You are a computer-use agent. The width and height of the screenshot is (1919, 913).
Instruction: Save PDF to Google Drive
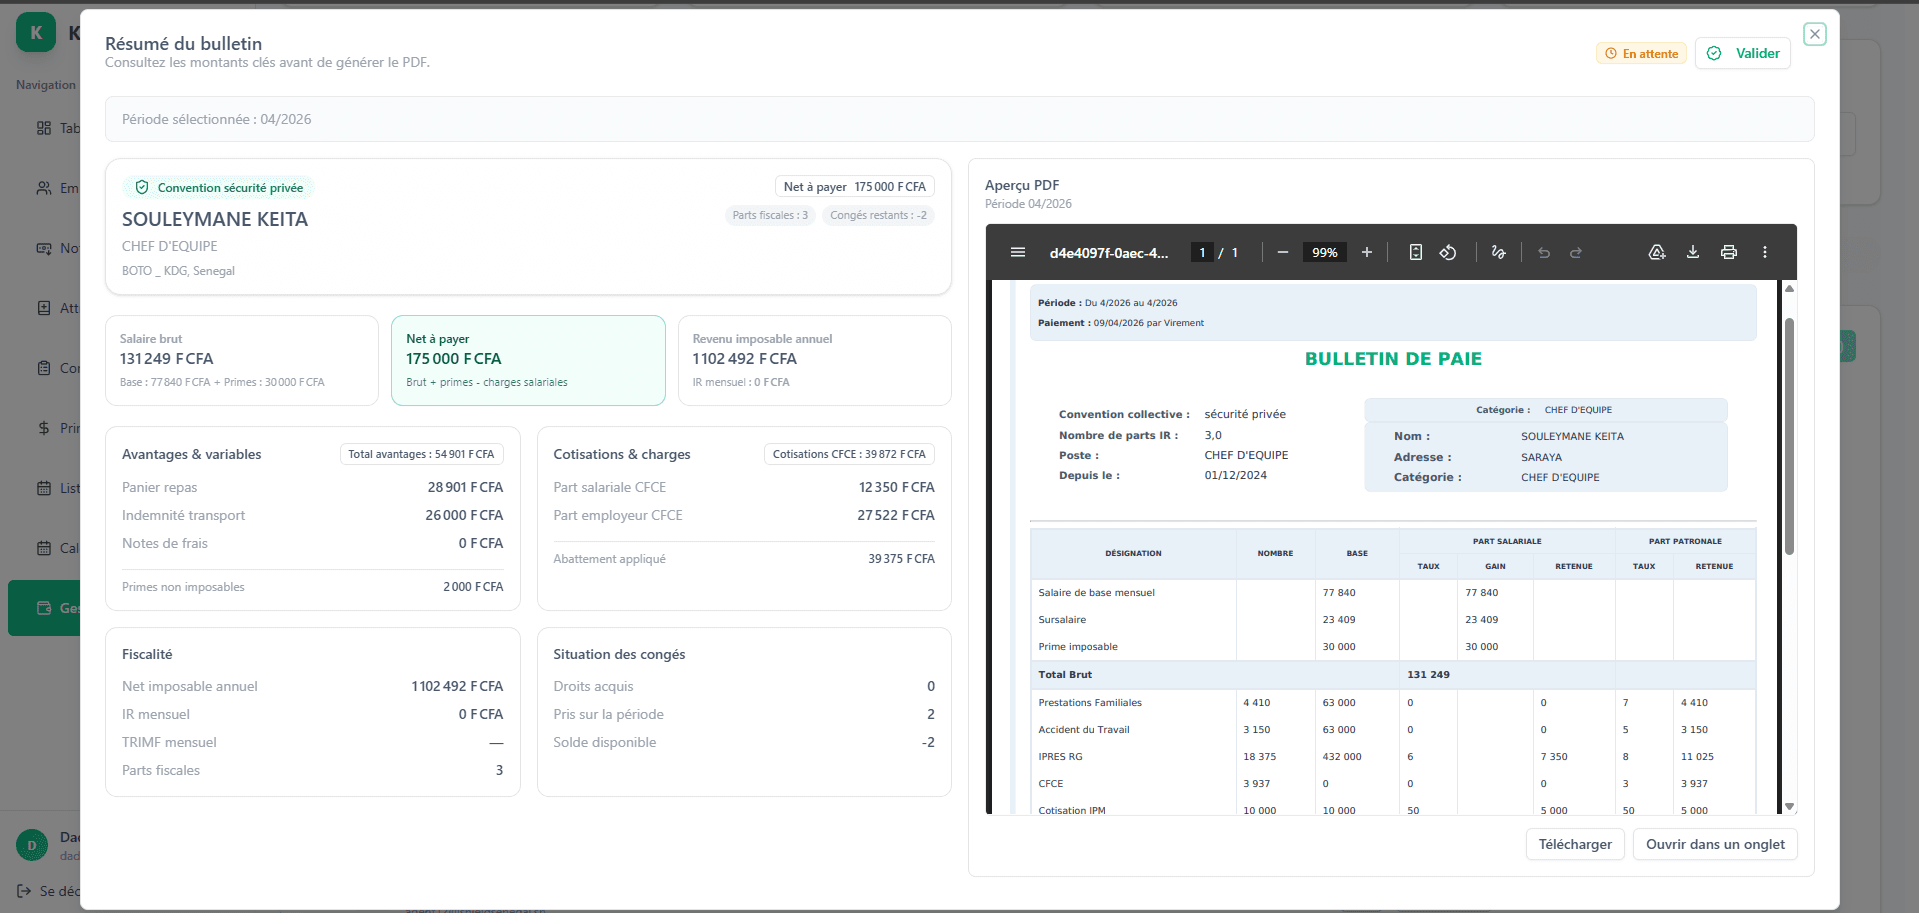pyautogui.click(x=1657, y=252)
